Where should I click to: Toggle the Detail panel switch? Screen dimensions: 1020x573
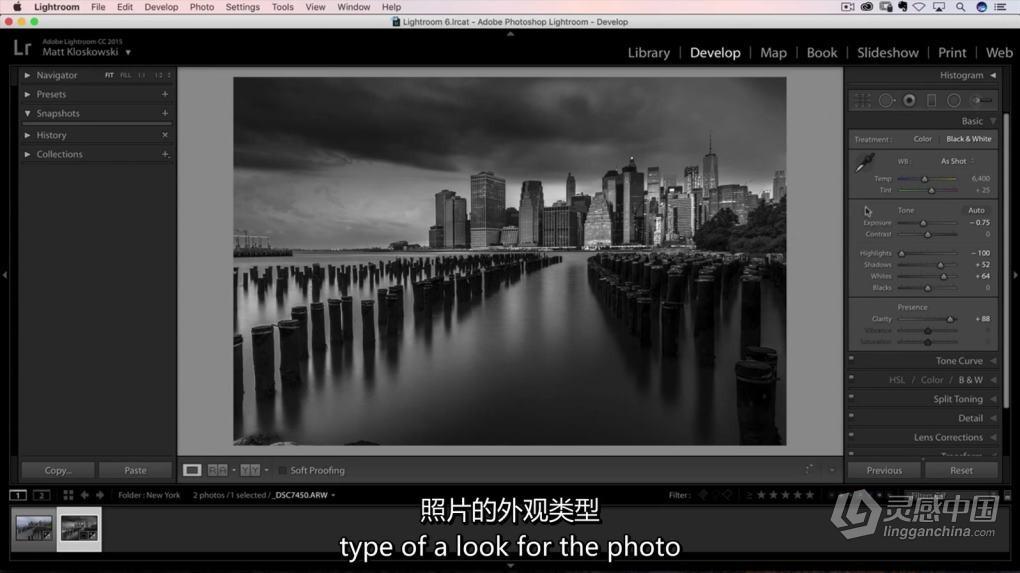[x=852, y=416]
